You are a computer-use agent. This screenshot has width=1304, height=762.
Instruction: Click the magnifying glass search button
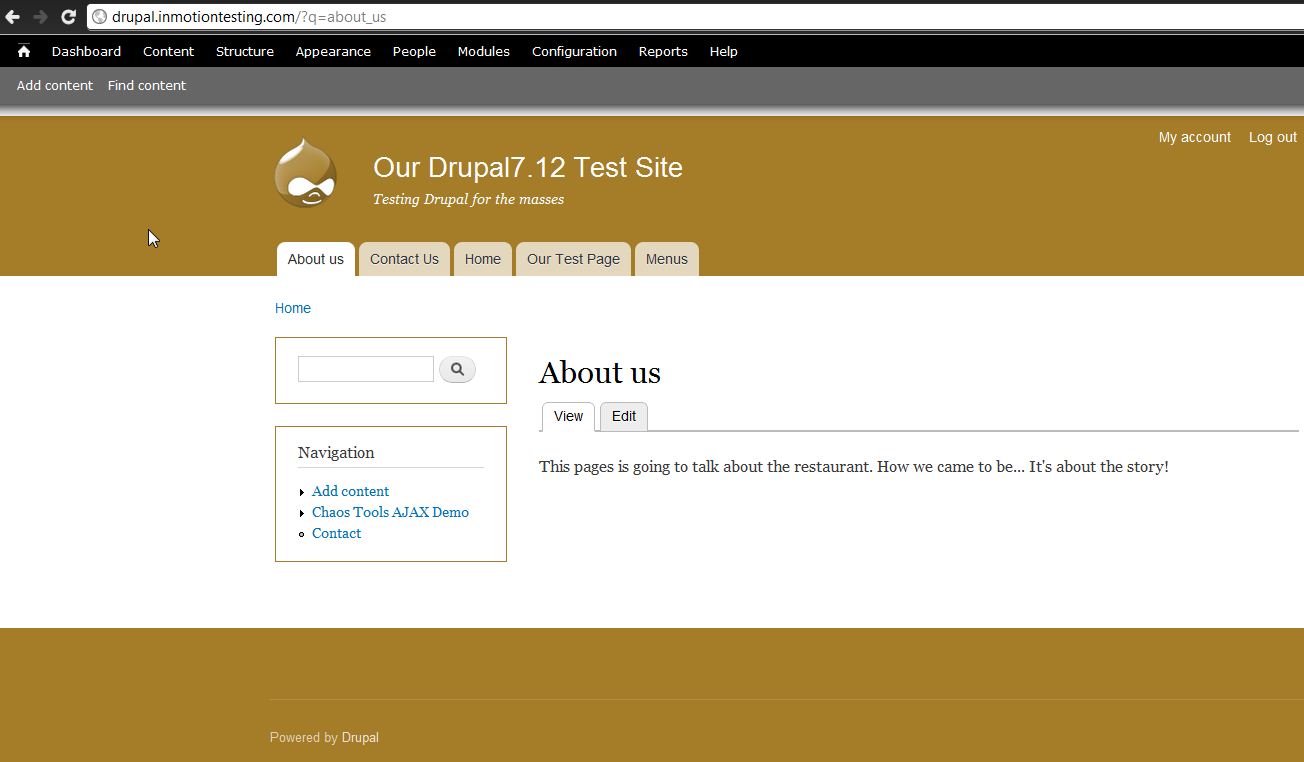click(457, 369)
